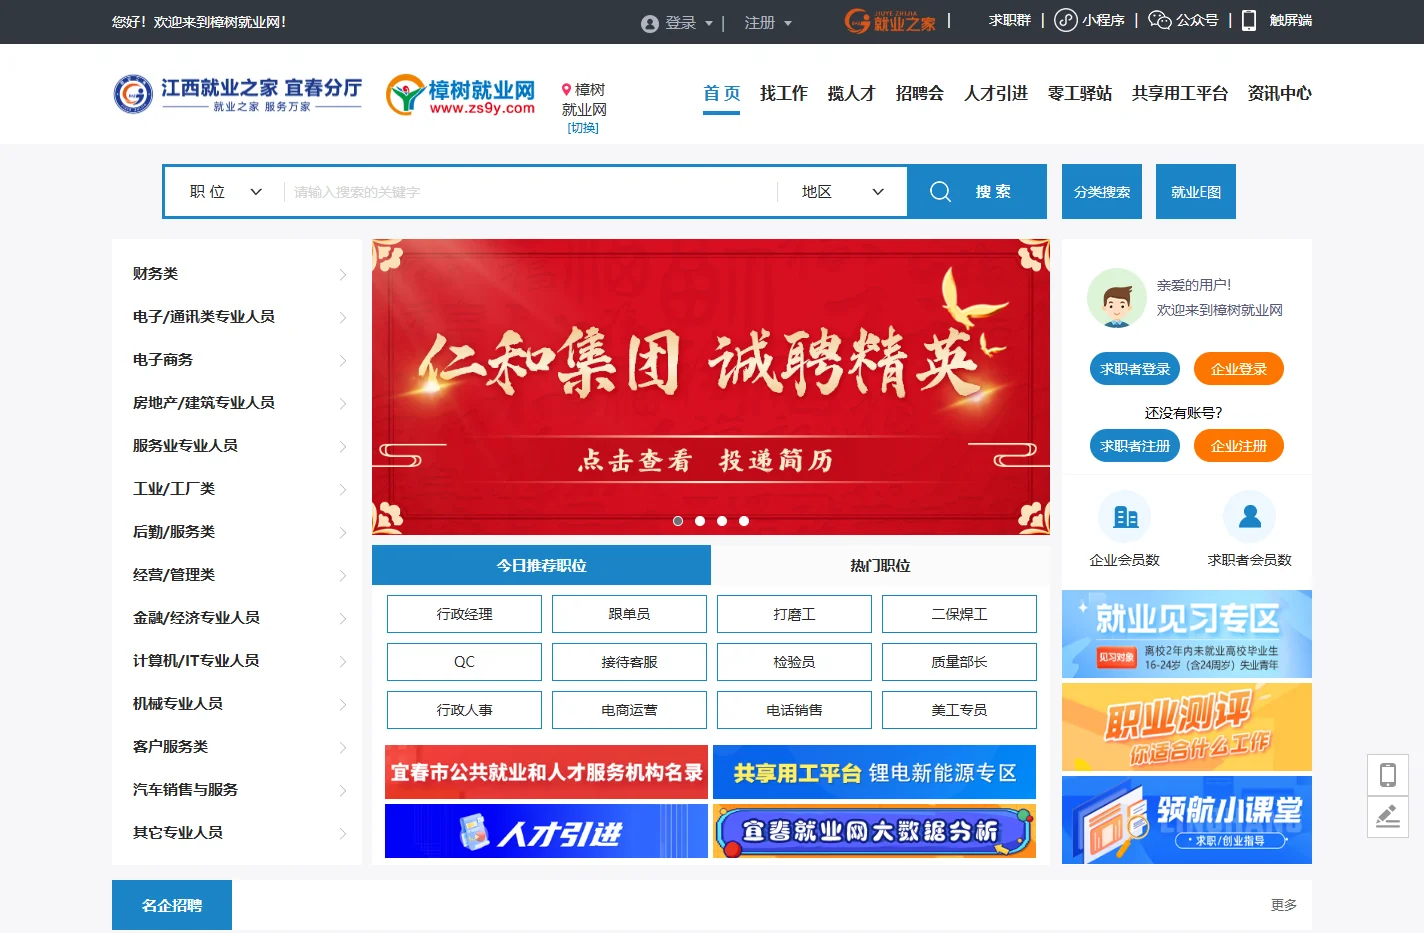1424x933 pixels.
Task: Click the 就业E图 button
Action: click(1196, 191)
